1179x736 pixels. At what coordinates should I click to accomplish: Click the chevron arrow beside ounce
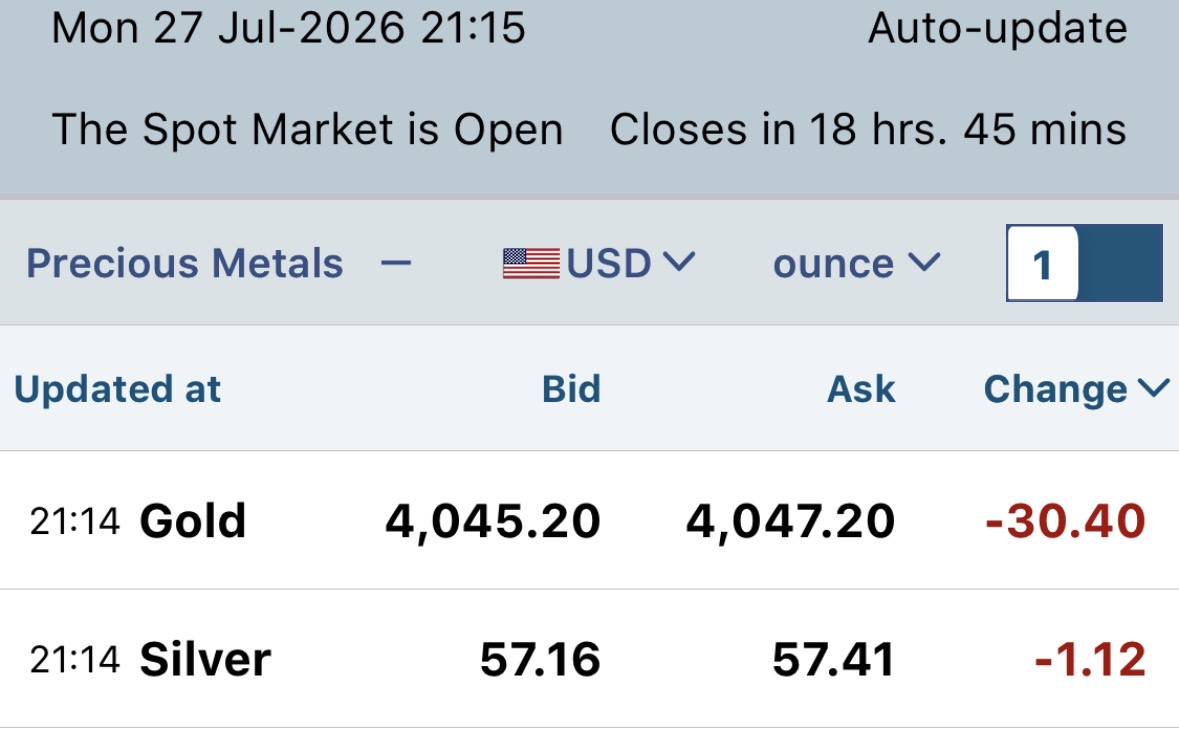(924, 262)
